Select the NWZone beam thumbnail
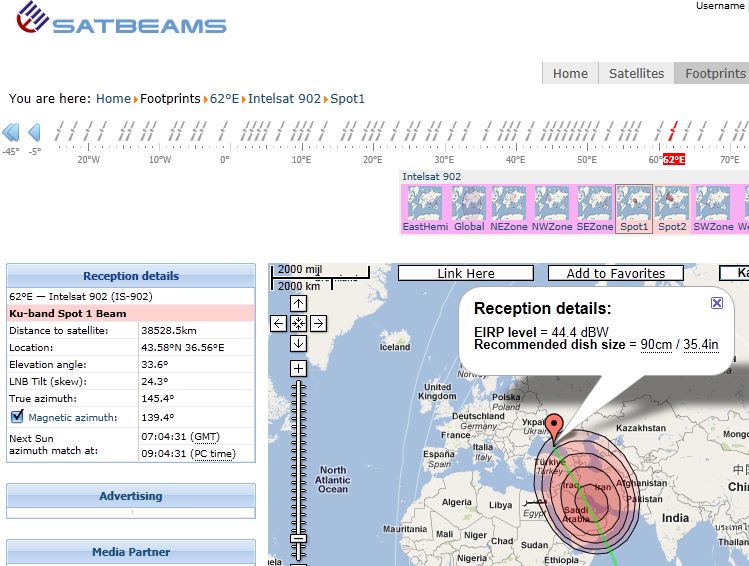 click(x=552, y=209)
